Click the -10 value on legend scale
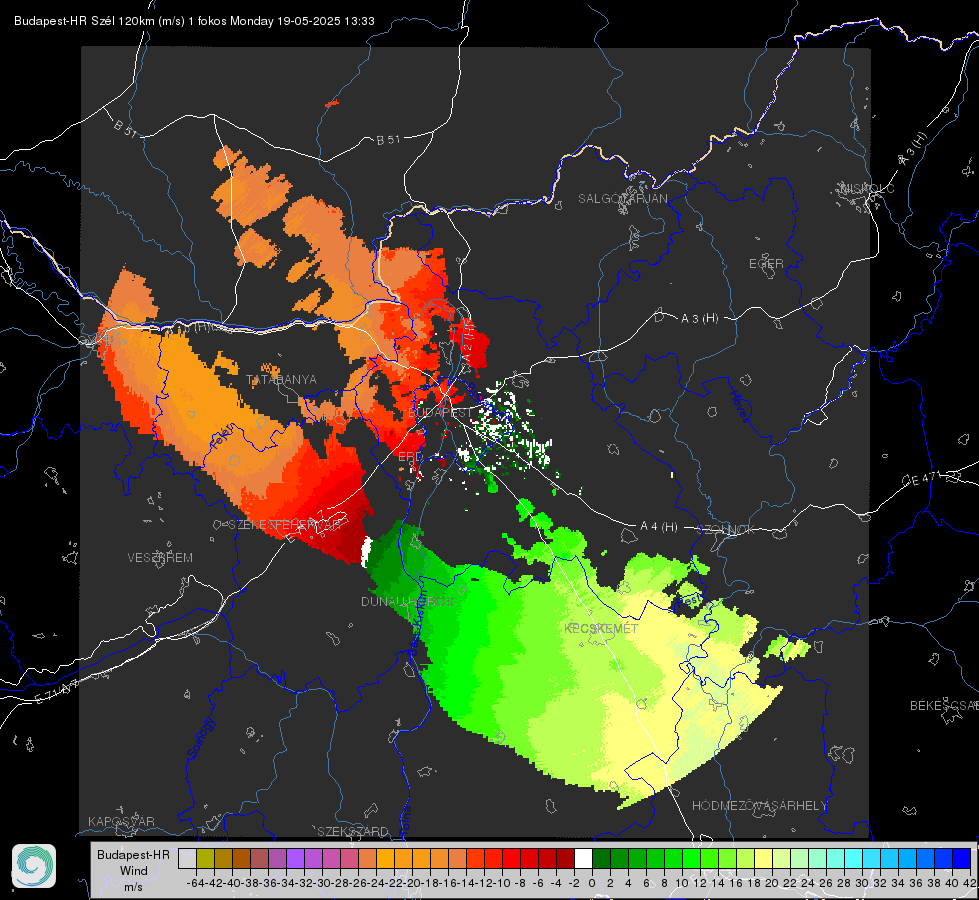The image size is (979, 900). pos(502,883)
